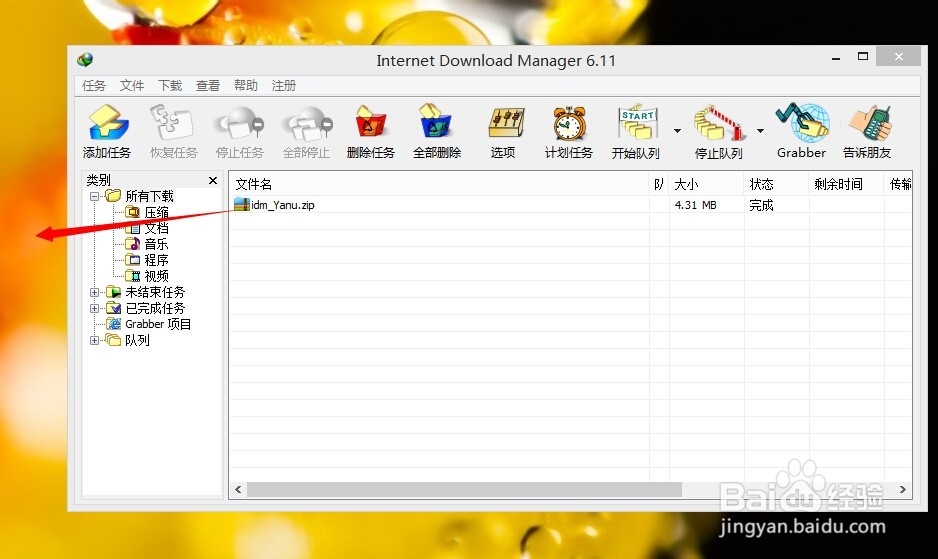This screenshot has height=559, width=938.
Task: Select the 未结束任务 category
Action: tap(156, 292)
